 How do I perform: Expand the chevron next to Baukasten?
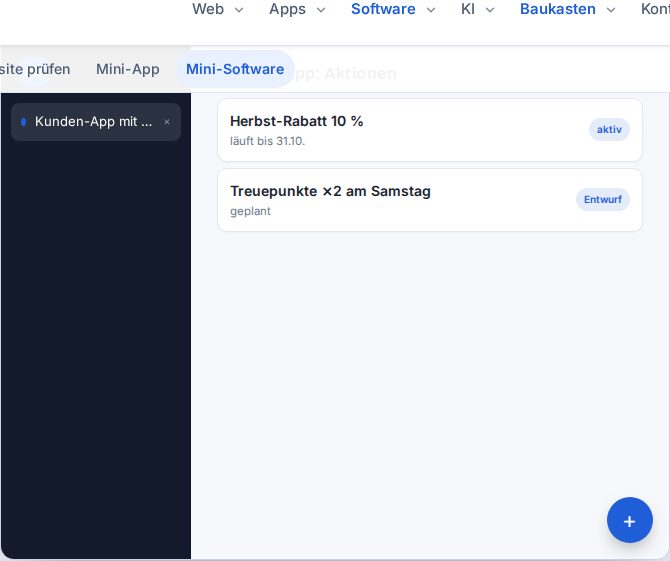[611, 10]
